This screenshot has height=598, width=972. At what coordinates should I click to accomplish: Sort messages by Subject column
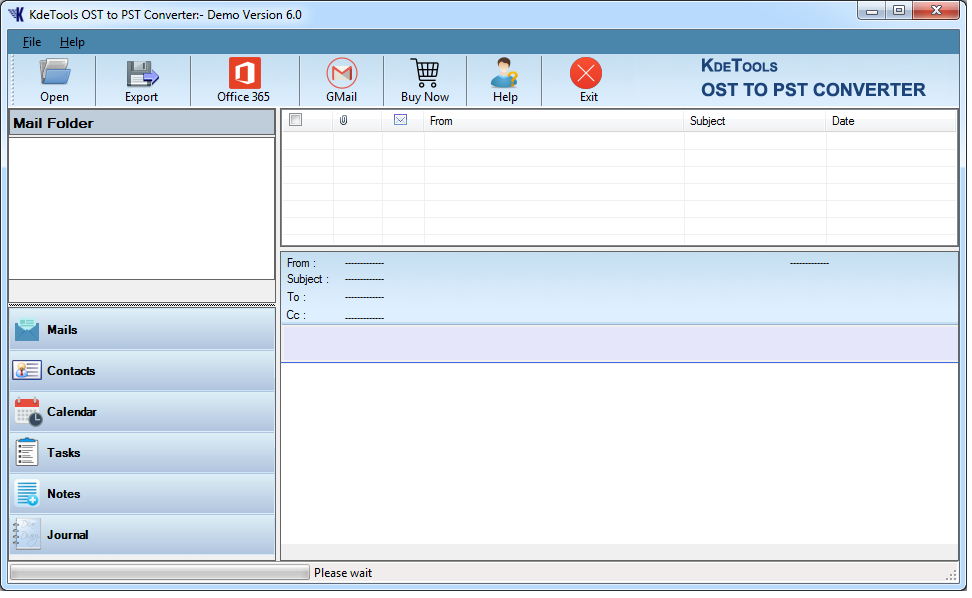(x=756, y=121)
